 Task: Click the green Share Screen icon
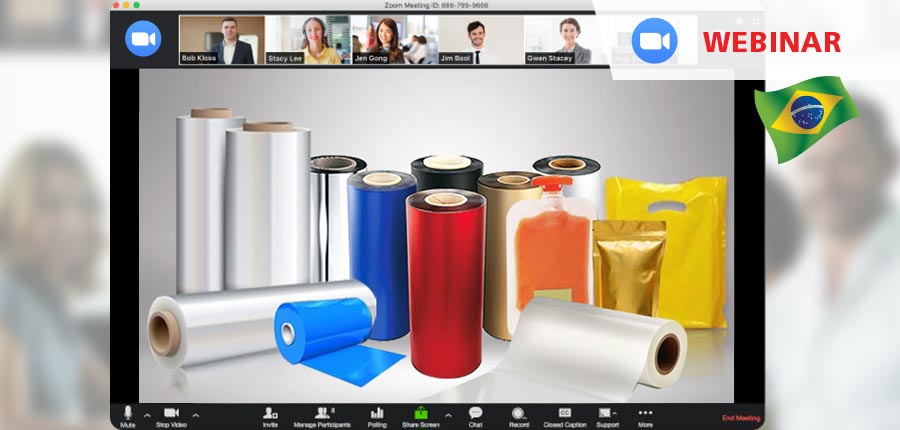421,413
